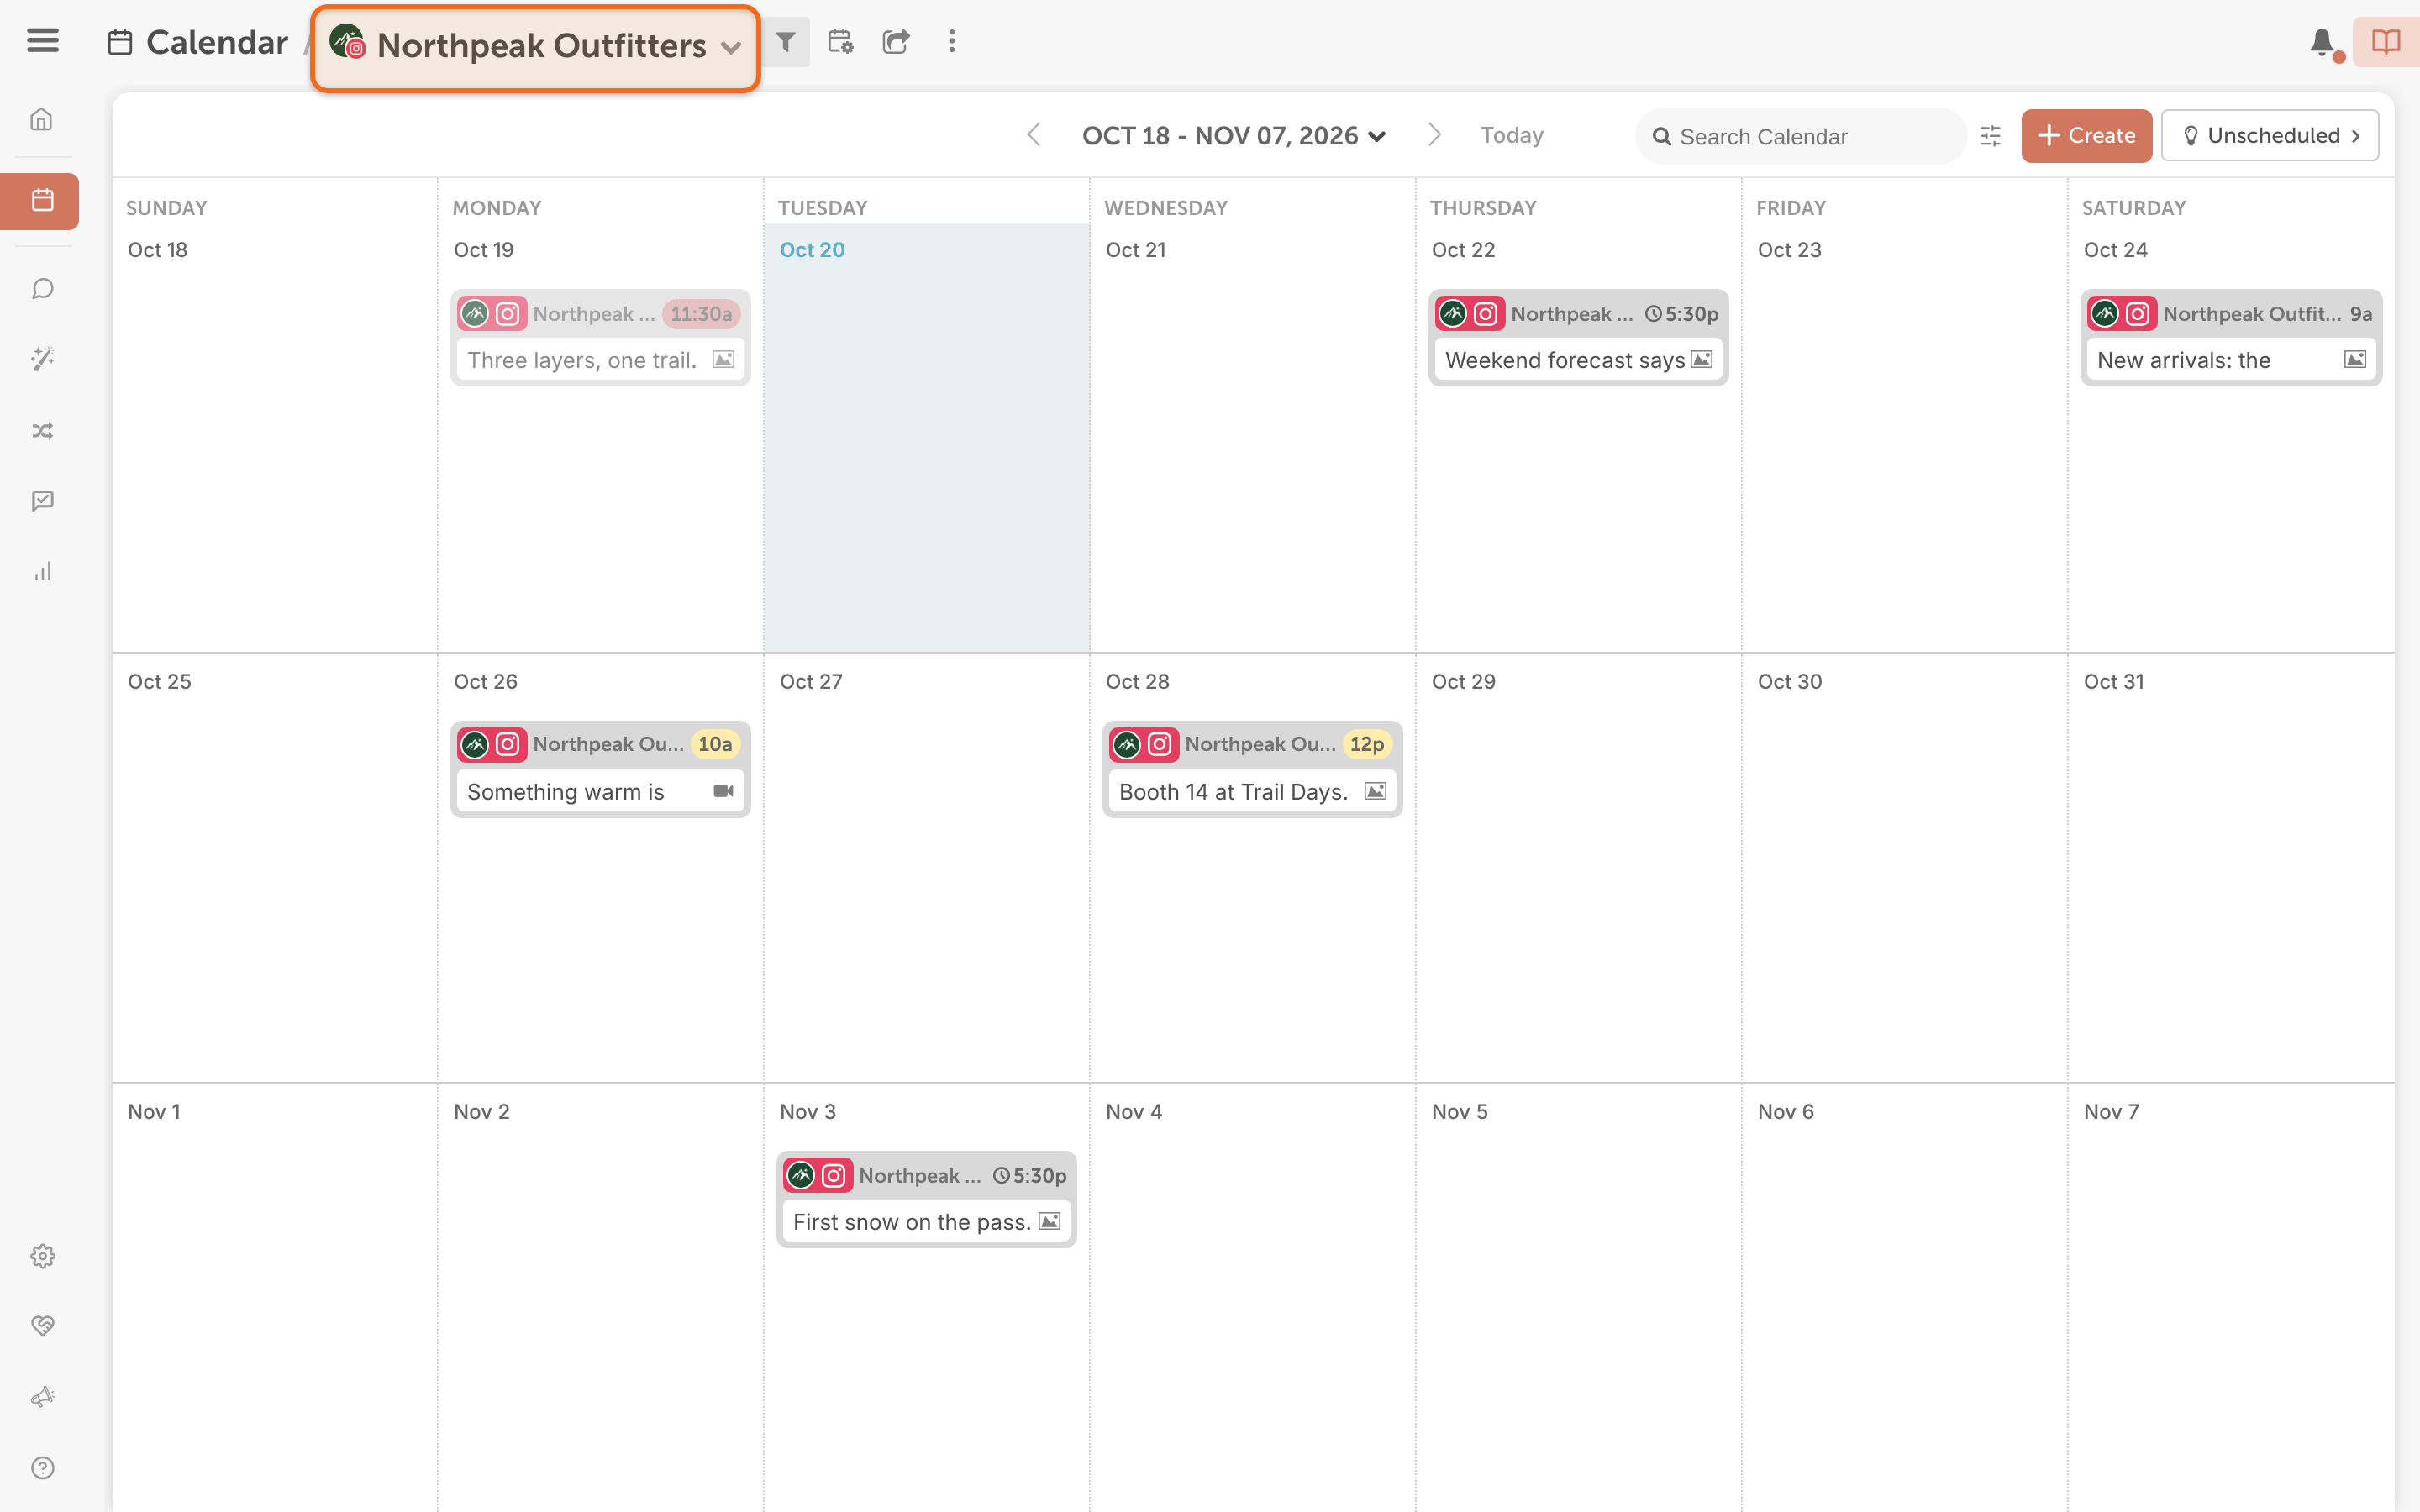Screen dimensions: 2420x1512
Task: Focus the Search Calendar field
Action: (x=1800, y=136)
